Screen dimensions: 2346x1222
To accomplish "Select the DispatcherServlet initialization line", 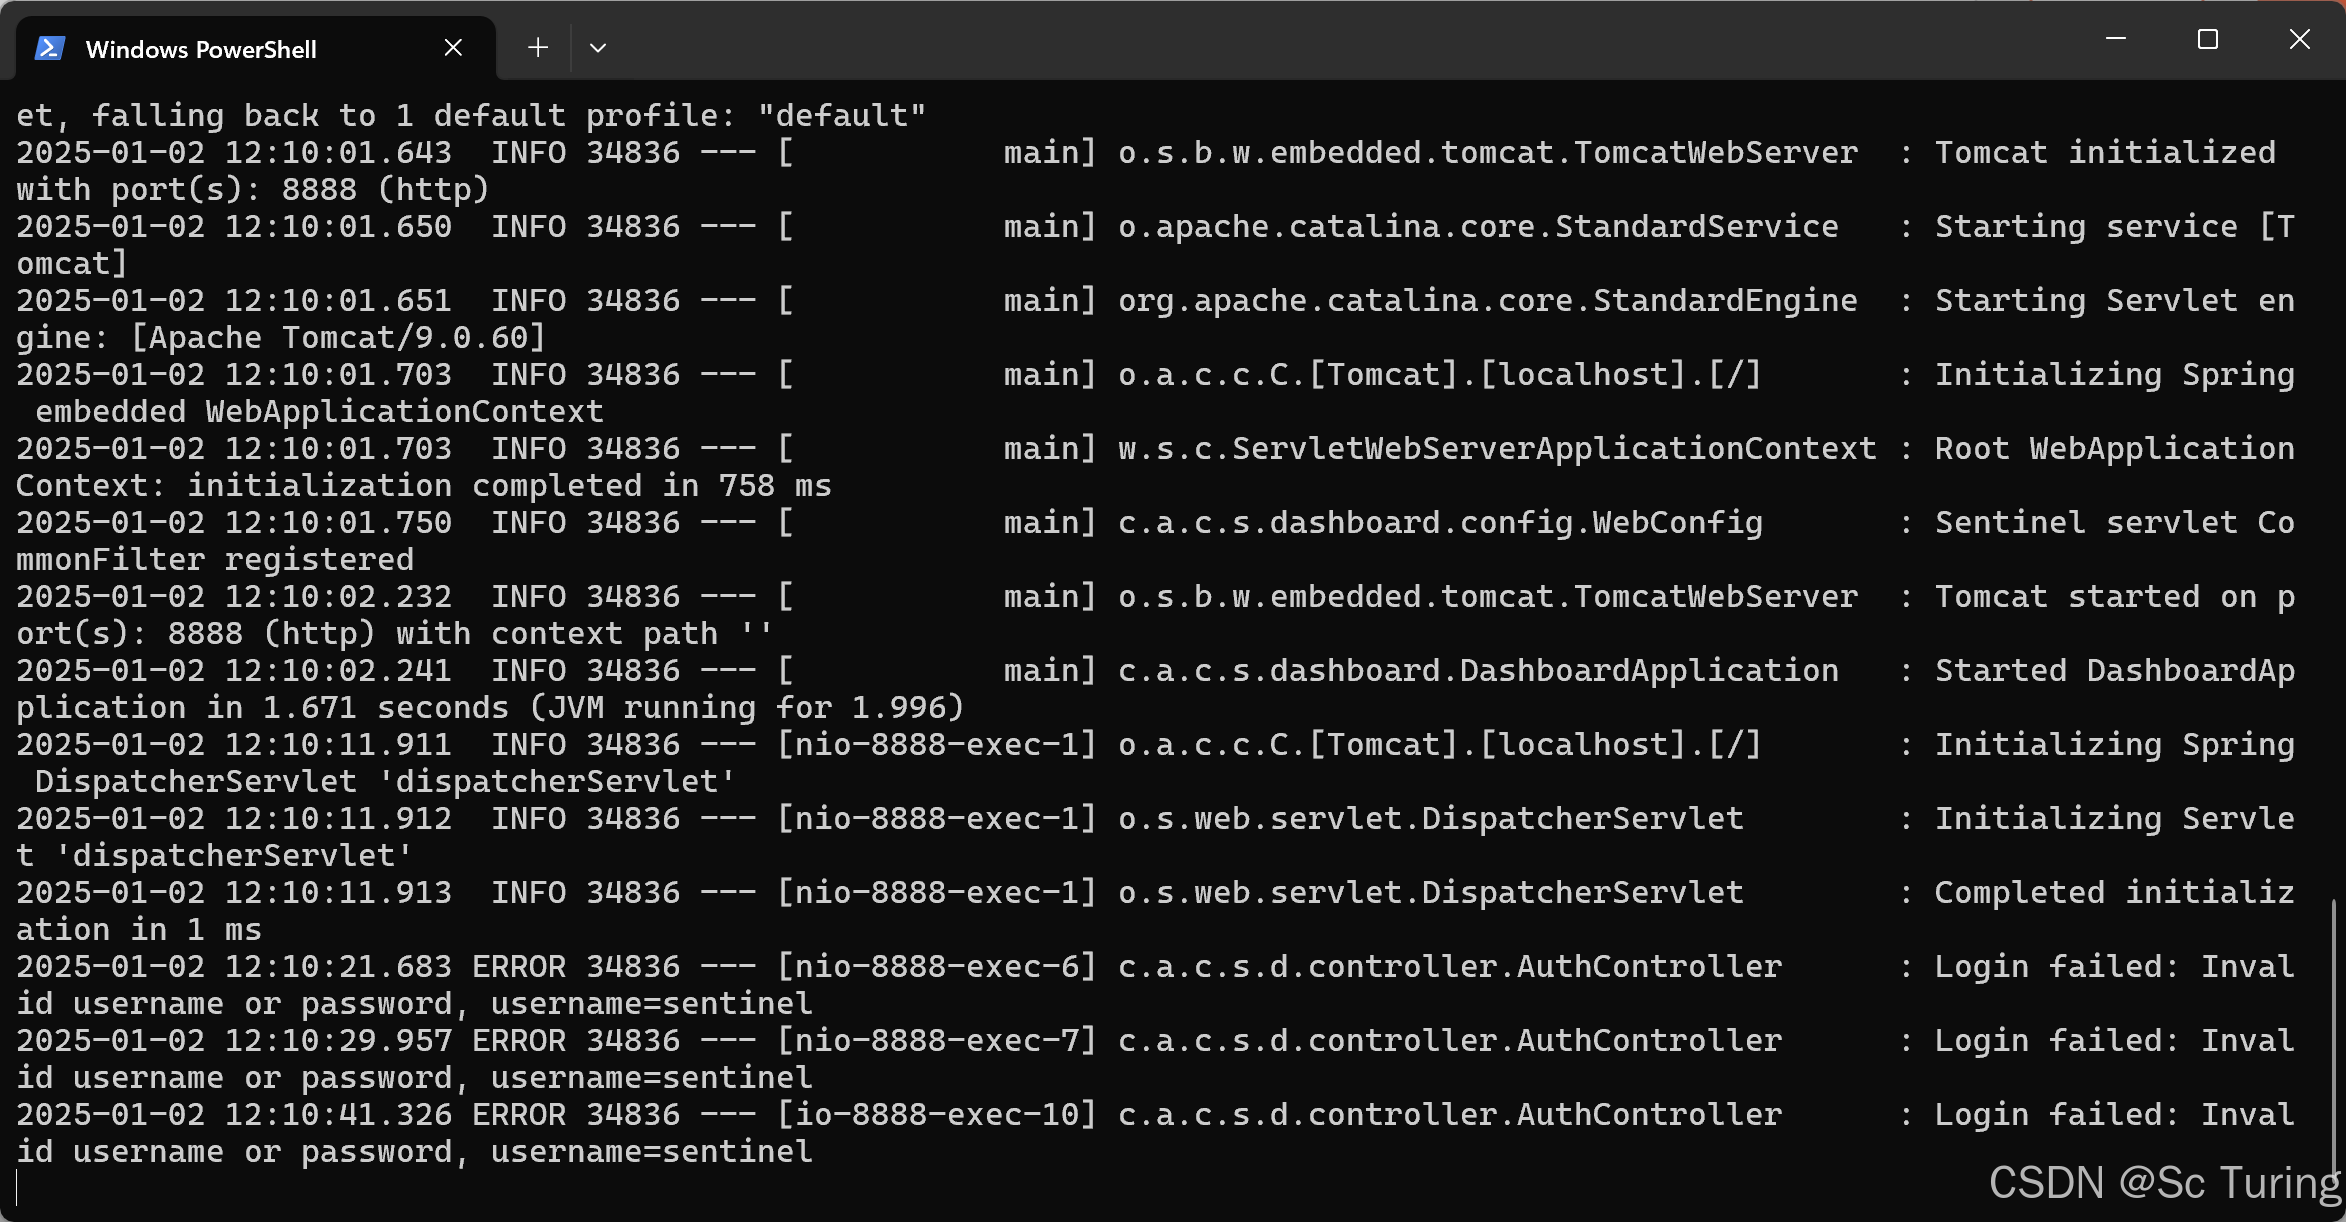I will tap(2100, 743).
